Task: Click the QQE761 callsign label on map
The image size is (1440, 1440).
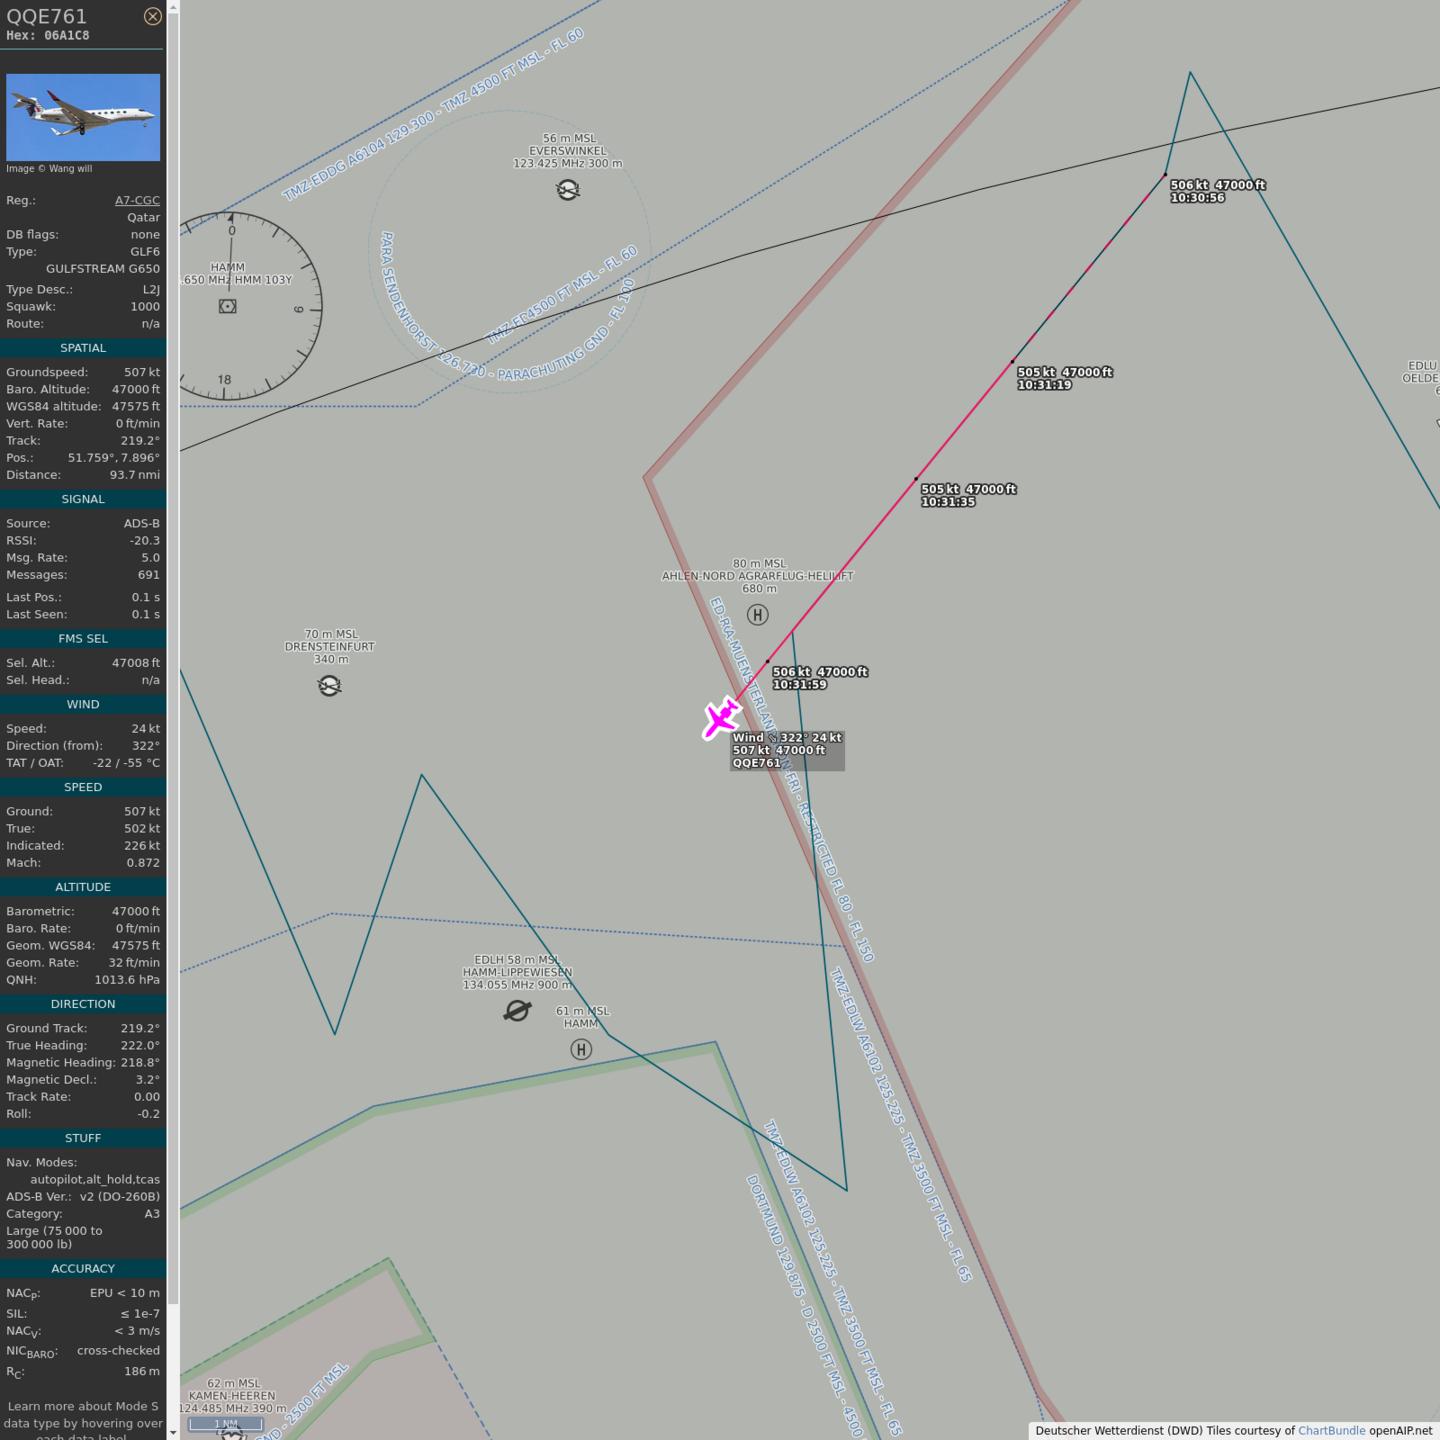Action: [756, 763]
